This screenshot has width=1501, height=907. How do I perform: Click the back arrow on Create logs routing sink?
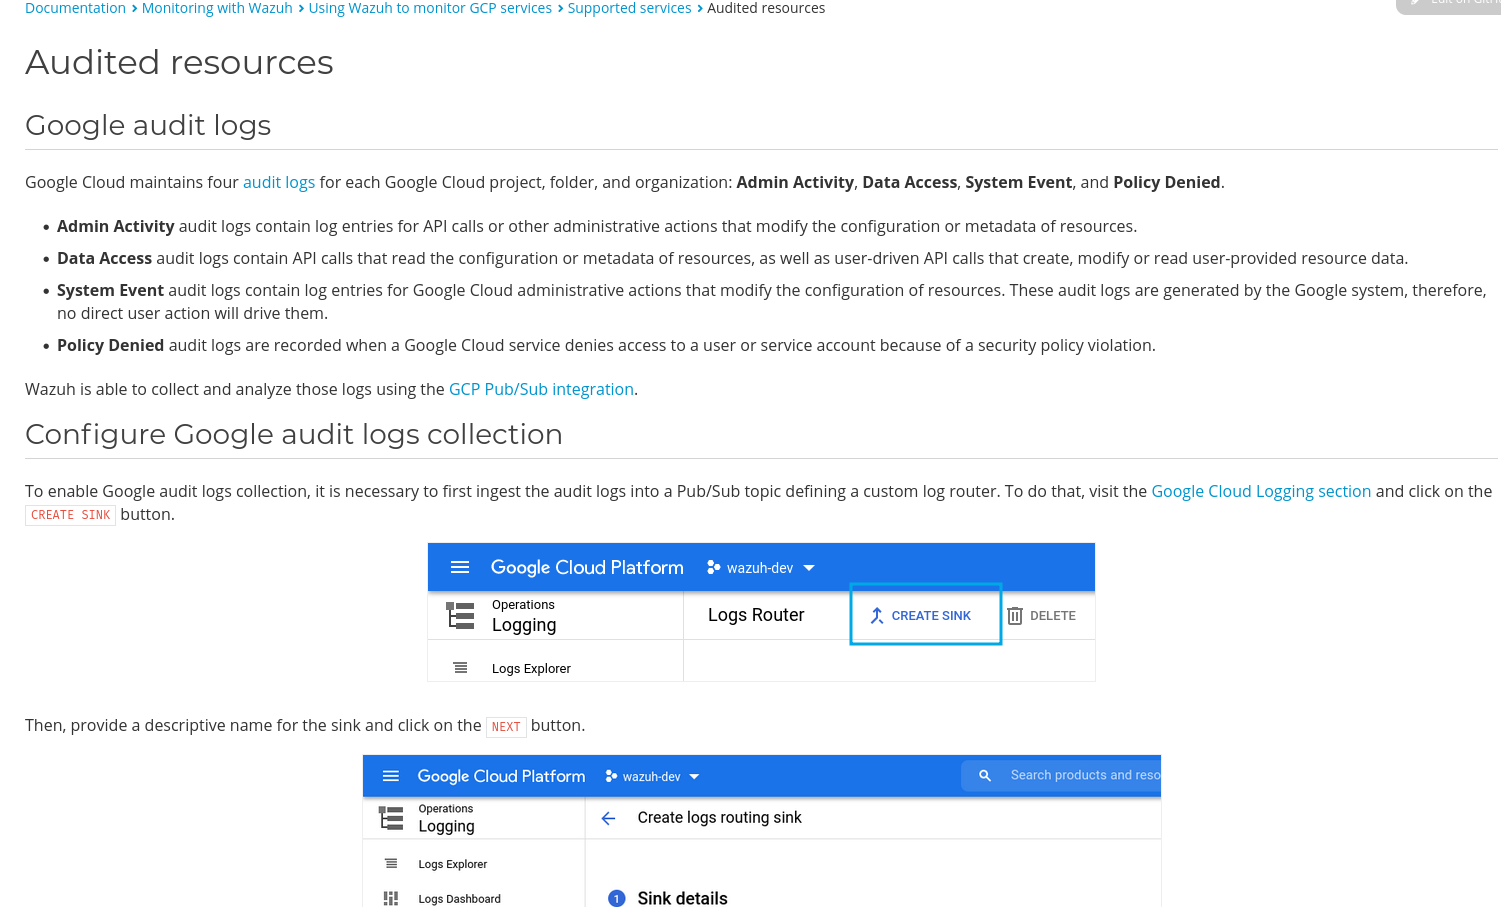[x=608, y=817]
